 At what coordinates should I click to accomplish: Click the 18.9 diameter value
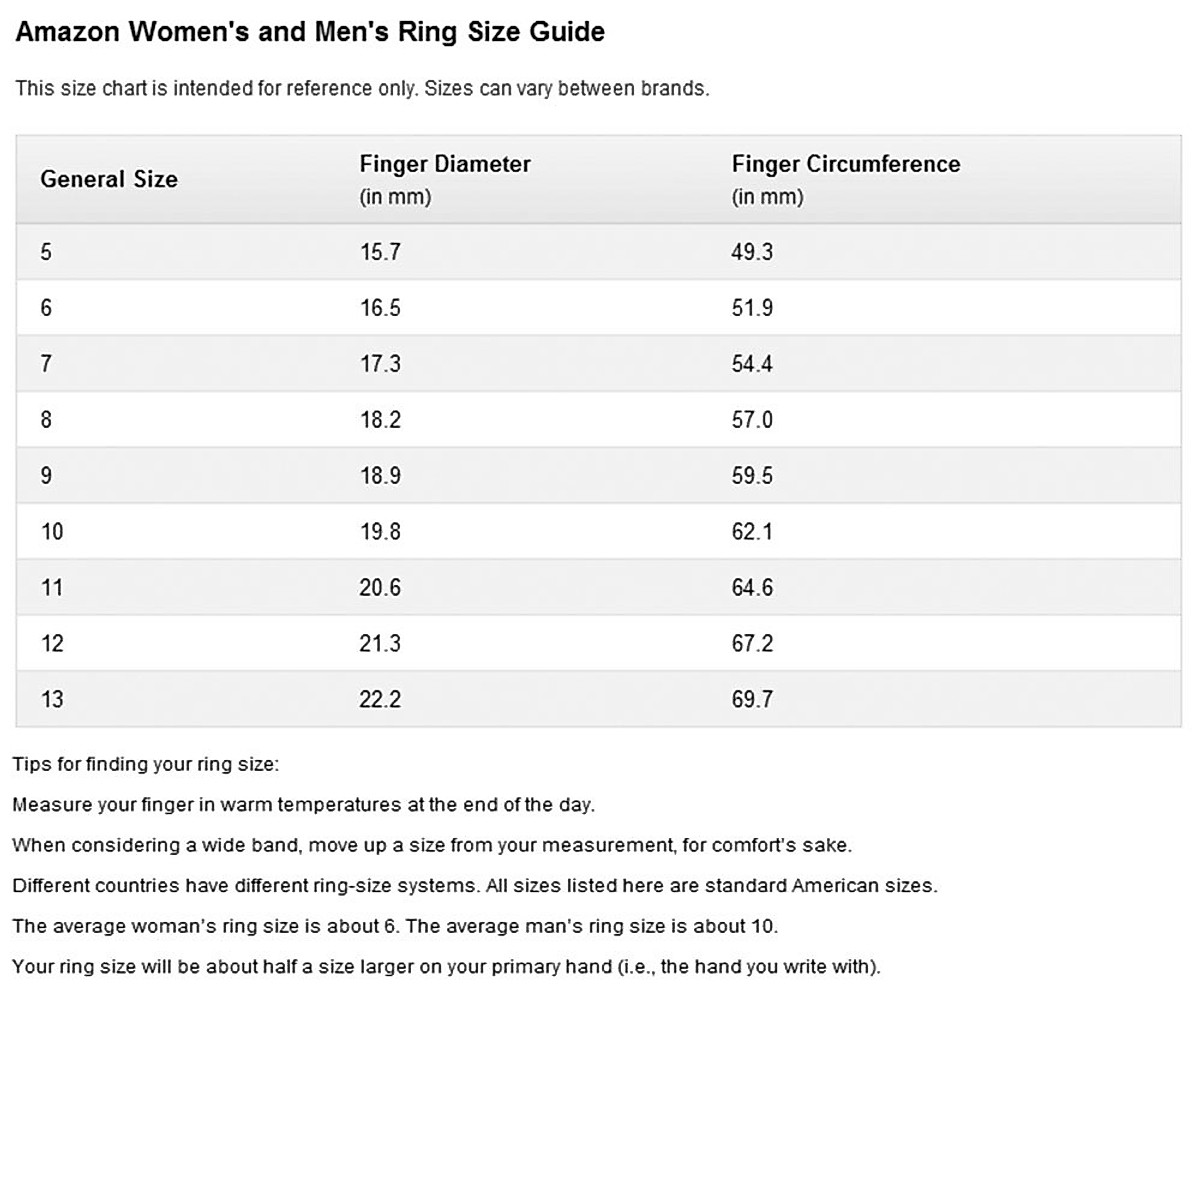380,476
